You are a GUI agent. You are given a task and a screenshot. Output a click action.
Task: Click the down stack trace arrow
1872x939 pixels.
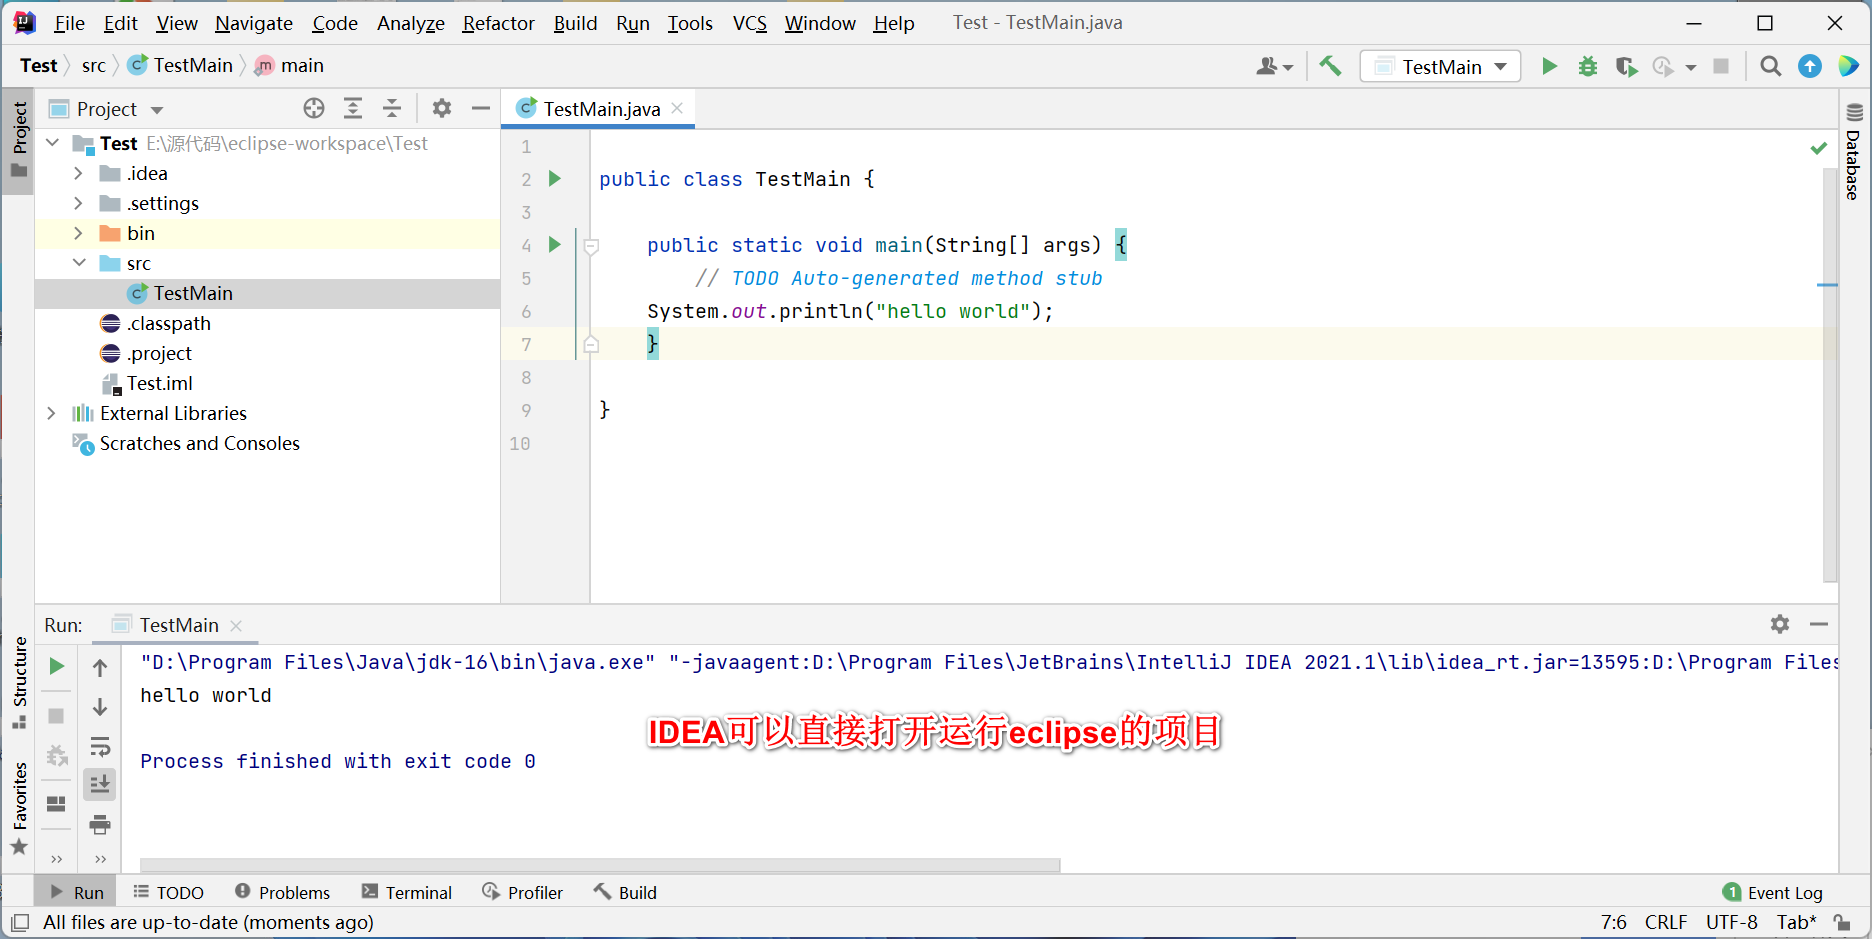tap(100, 707)
